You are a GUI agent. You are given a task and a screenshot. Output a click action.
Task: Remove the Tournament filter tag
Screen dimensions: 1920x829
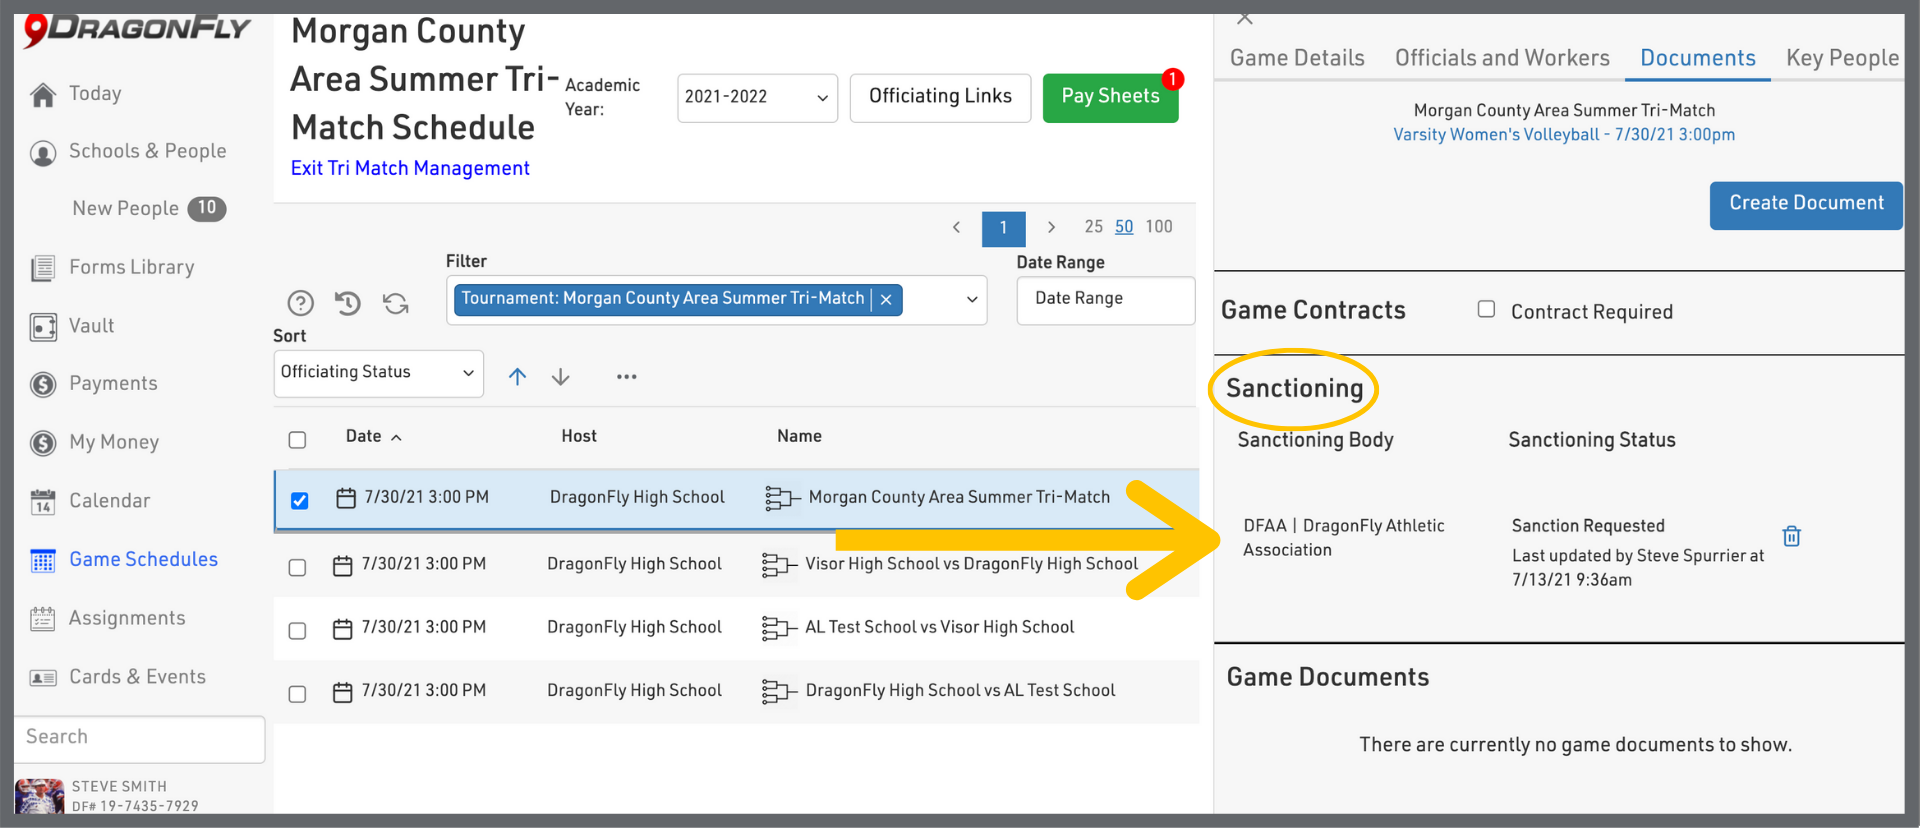coord(886,300)
